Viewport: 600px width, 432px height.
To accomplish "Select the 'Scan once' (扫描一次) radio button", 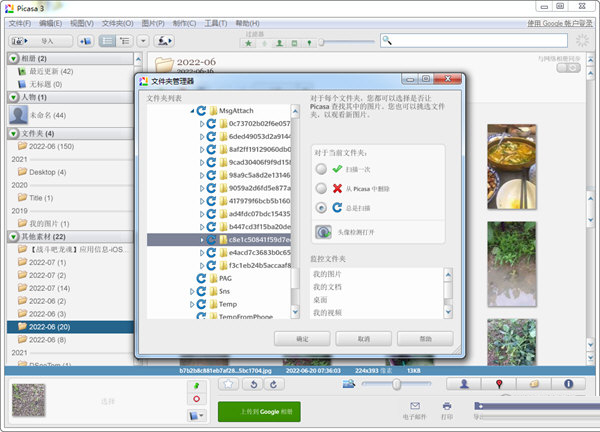I will click(321, 169).
